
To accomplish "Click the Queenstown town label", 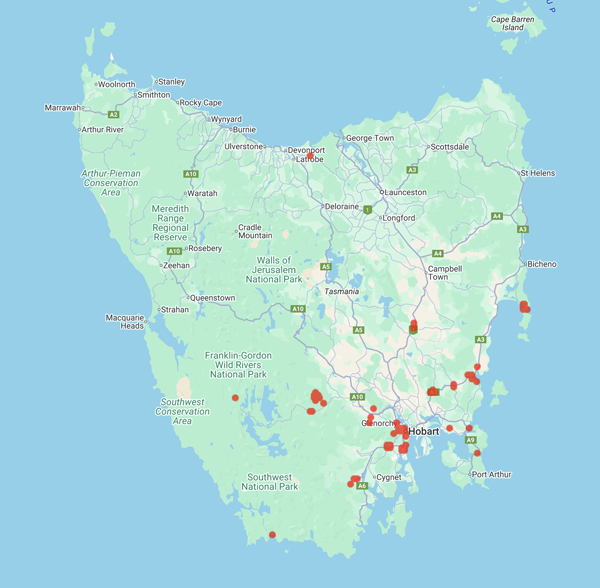I will coord(212,298).
